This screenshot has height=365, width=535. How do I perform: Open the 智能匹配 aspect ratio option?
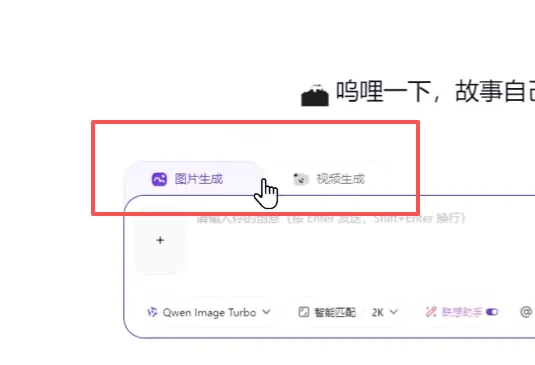327,312
